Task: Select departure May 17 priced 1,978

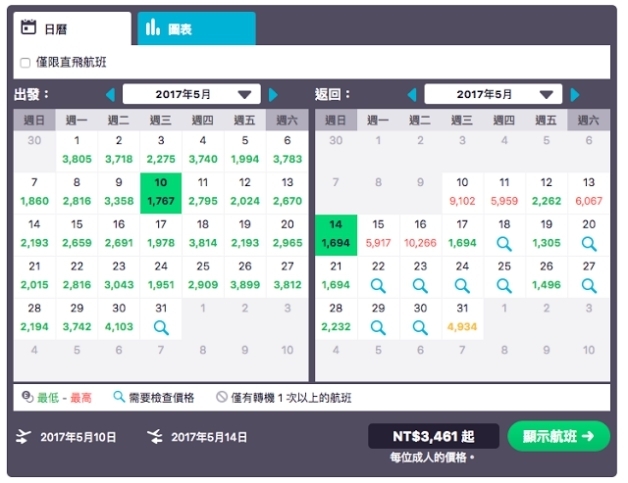Action: coord(161,235)
